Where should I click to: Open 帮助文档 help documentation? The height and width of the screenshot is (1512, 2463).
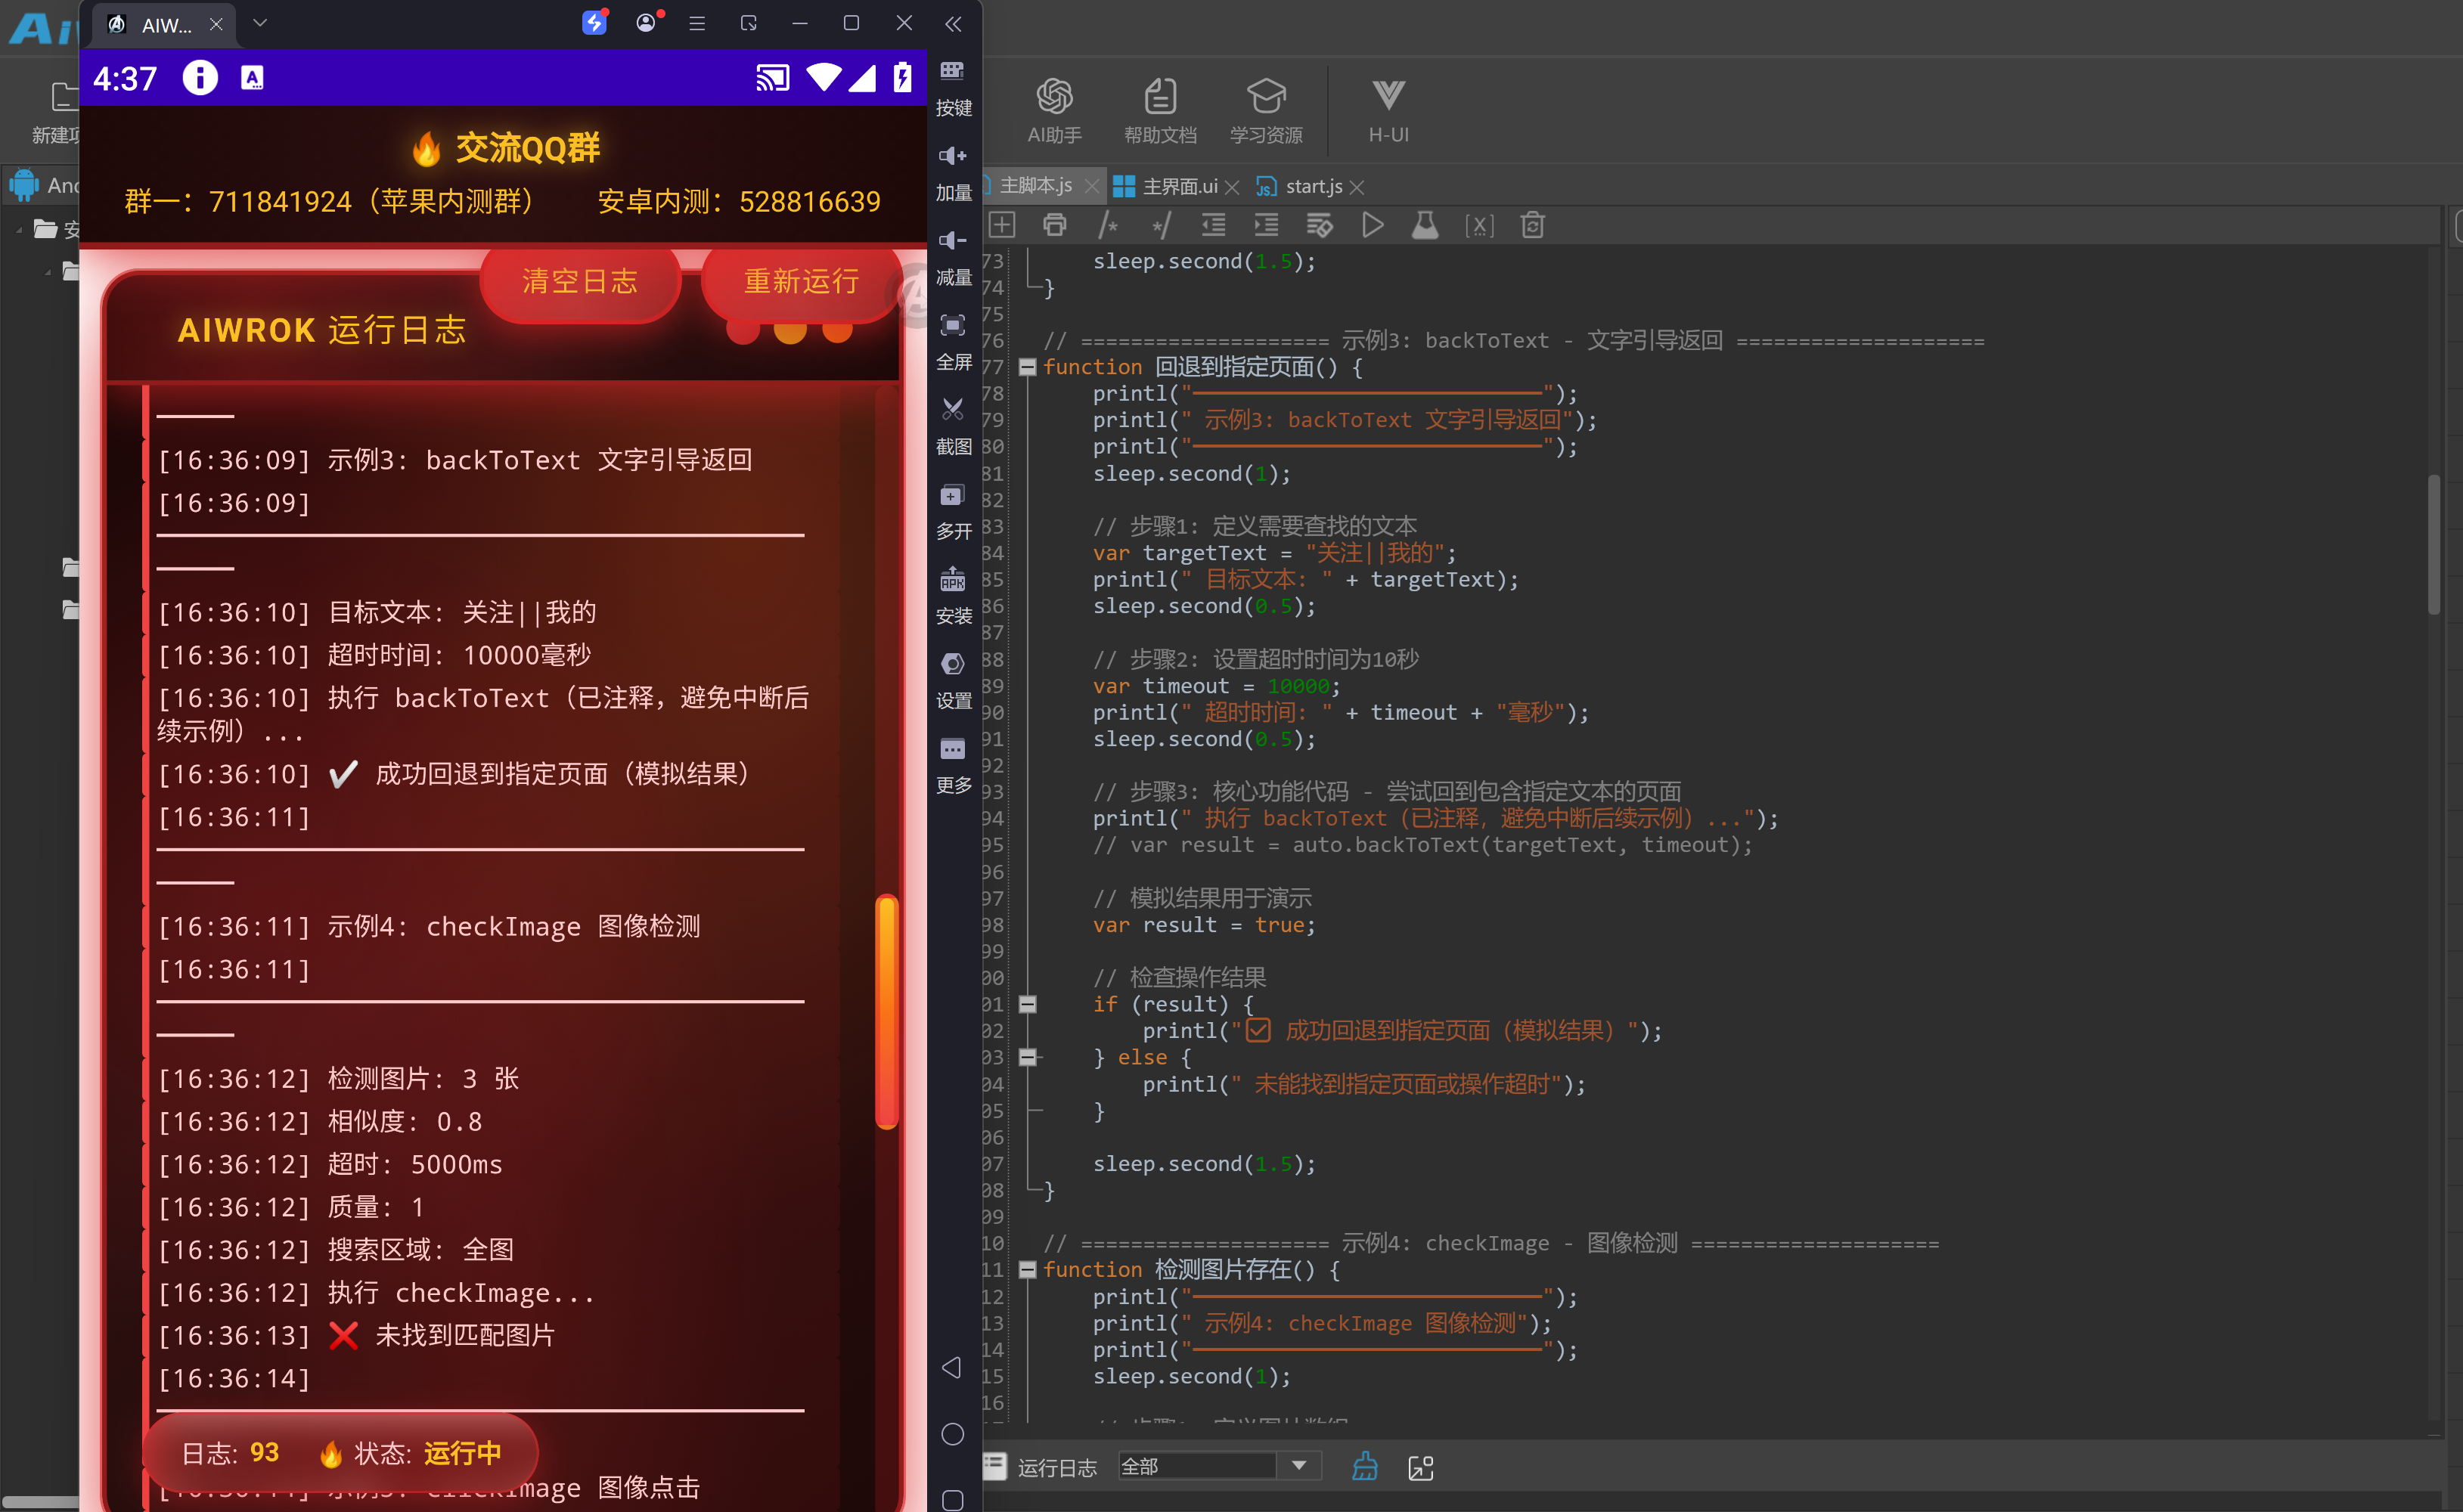tap(1160, 110)
